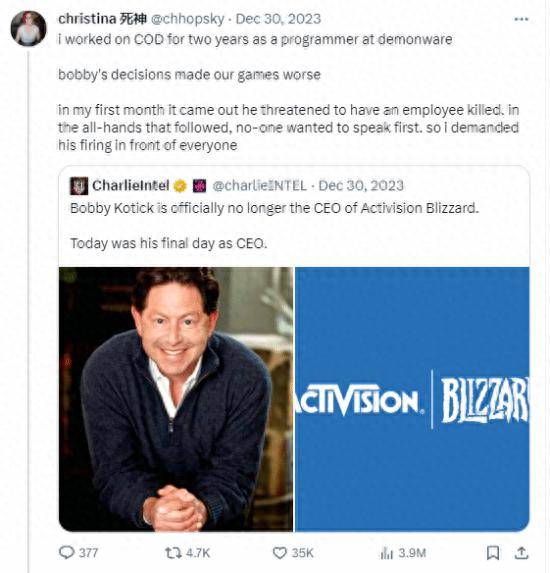Visit @charlieINTEL handle in quoted tweet
Screen dimensions: 550x573
[x=259, y=186]
